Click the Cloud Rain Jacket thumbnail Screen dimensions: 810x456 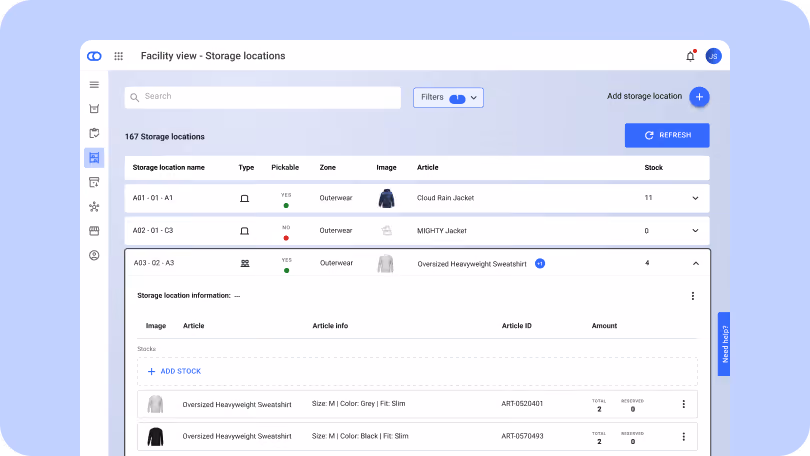click(x=386, y=198)
